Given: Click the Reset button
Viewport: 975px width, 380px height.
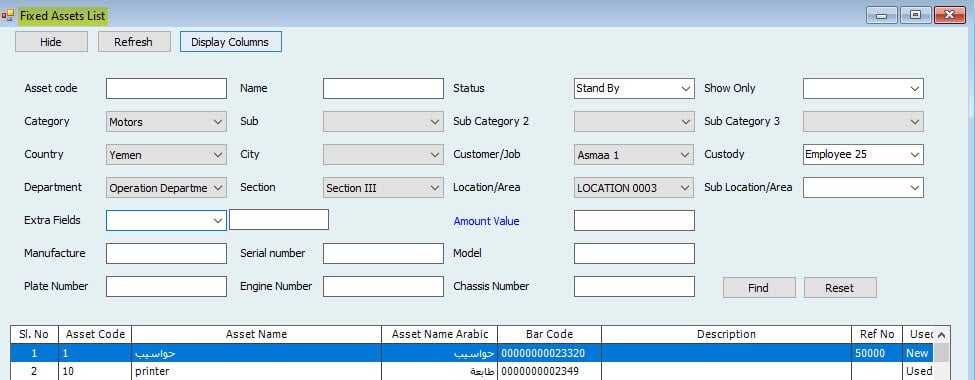Looking at the screenshot, I should point(840,288).
